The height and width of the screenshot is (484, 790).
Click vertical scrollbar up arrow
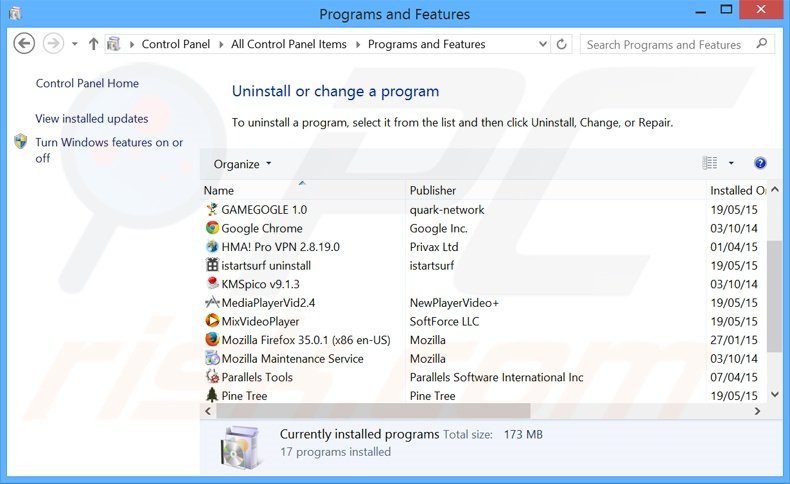pos(775,190)
